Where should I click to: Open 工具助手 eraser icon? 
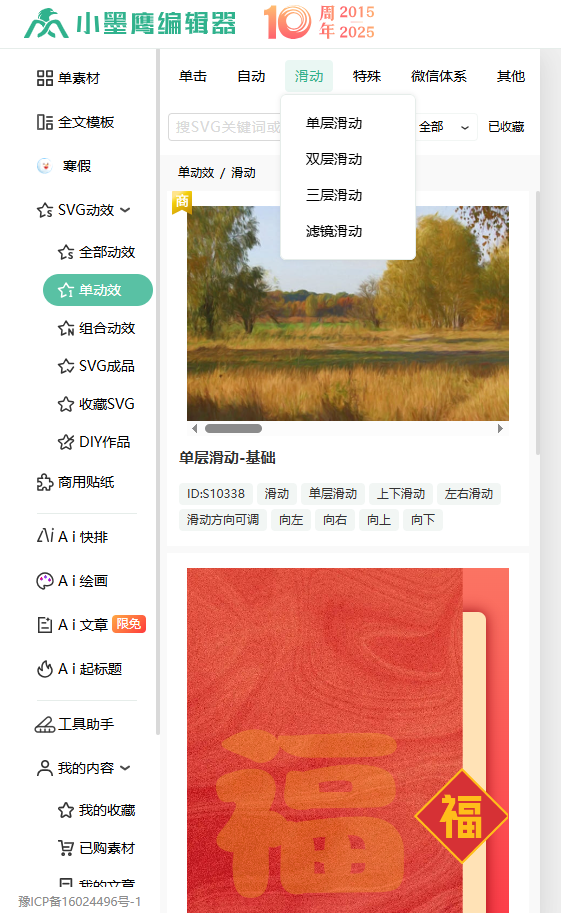(45, 724)
